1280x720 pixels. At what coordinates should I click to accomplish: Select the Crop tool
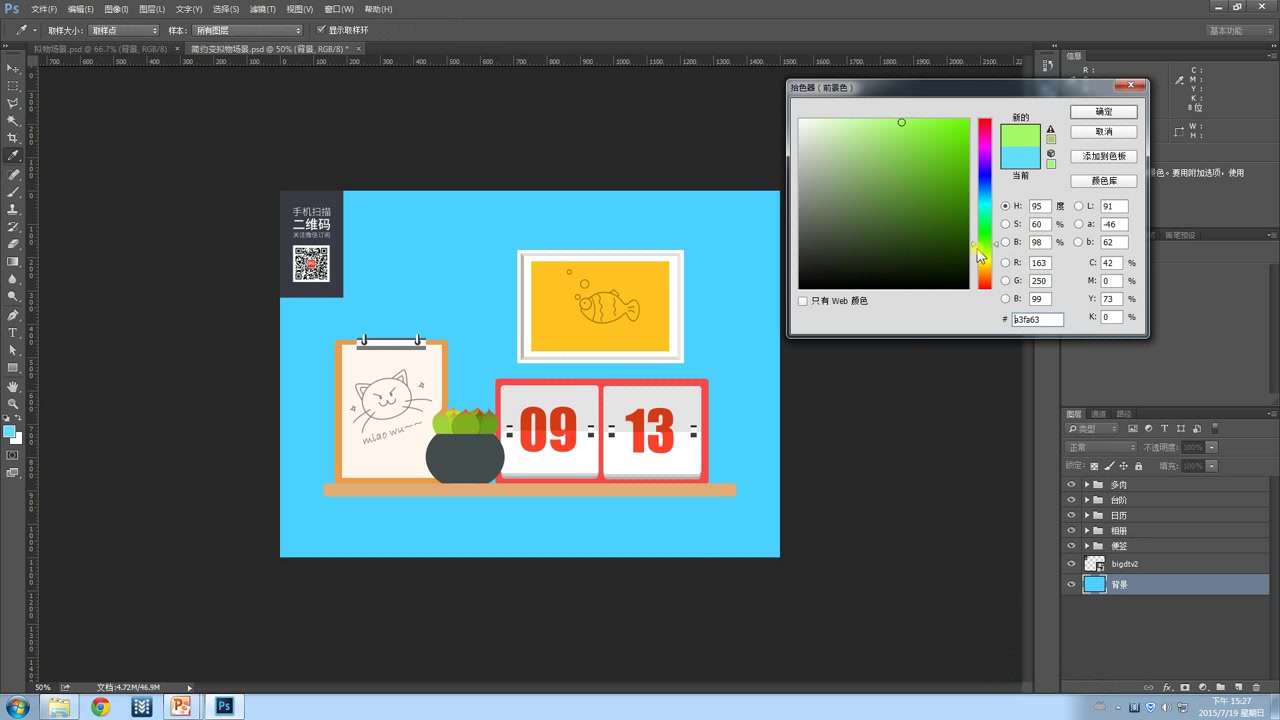point(13,138)
